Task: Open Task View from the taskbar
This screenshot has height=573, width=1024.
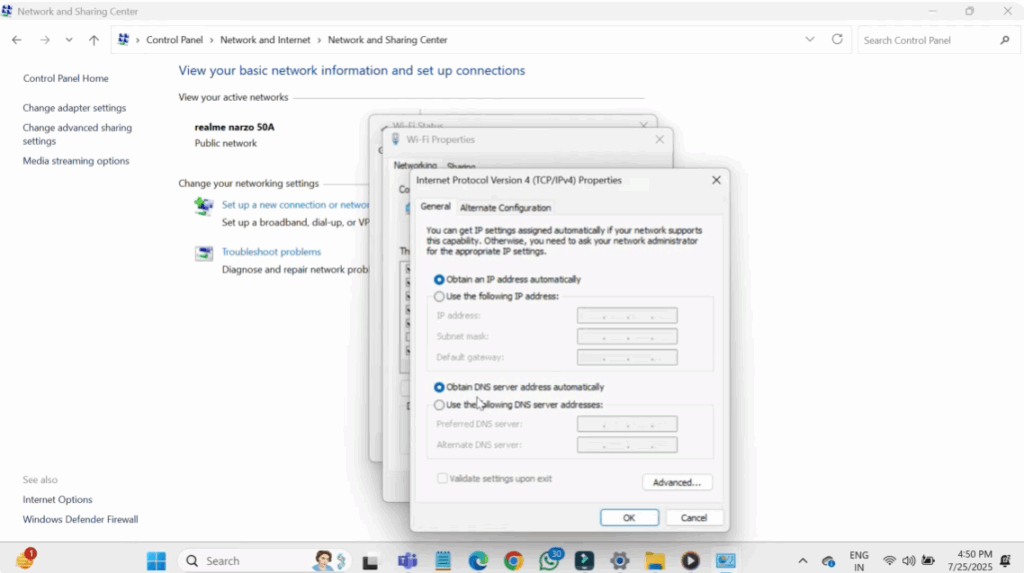Action: pyautogui.click(x=370, y=561)
